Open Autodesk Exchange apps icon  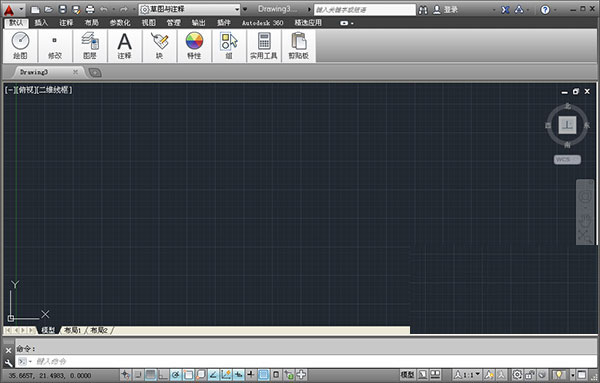[x=505, y=10]
